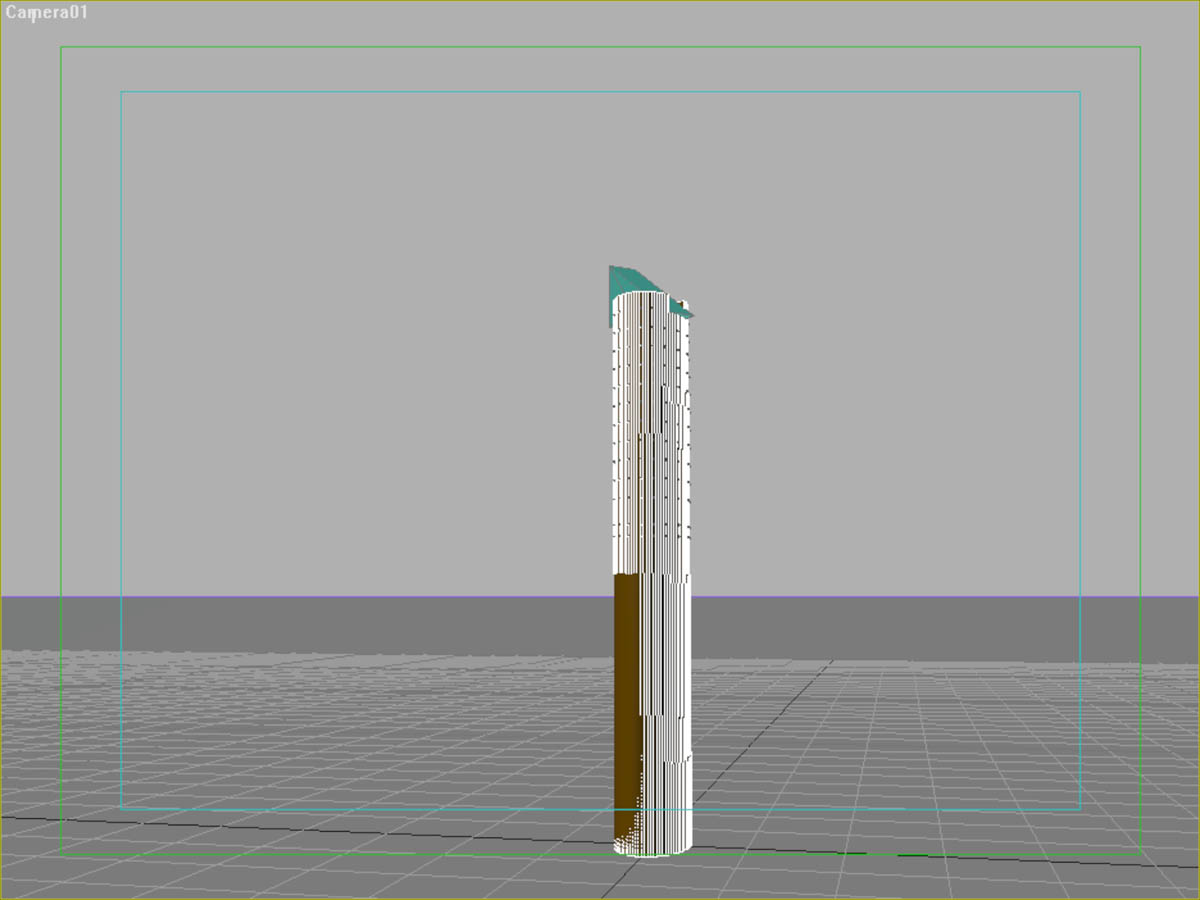Open the Camera01 viewport label menu
Screen dimensions: 1200x900
[46, 13]
